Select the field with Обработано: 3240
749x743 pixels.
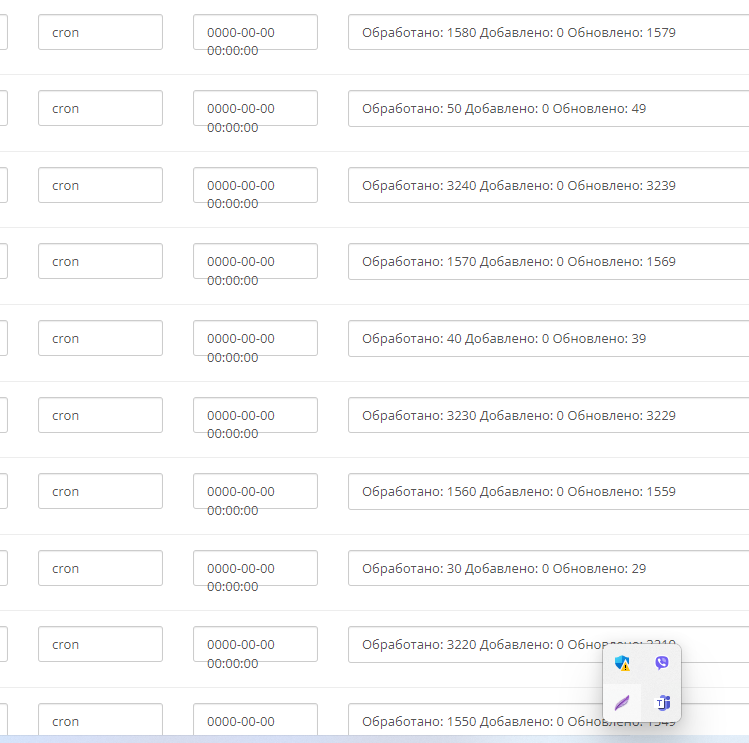548,185
